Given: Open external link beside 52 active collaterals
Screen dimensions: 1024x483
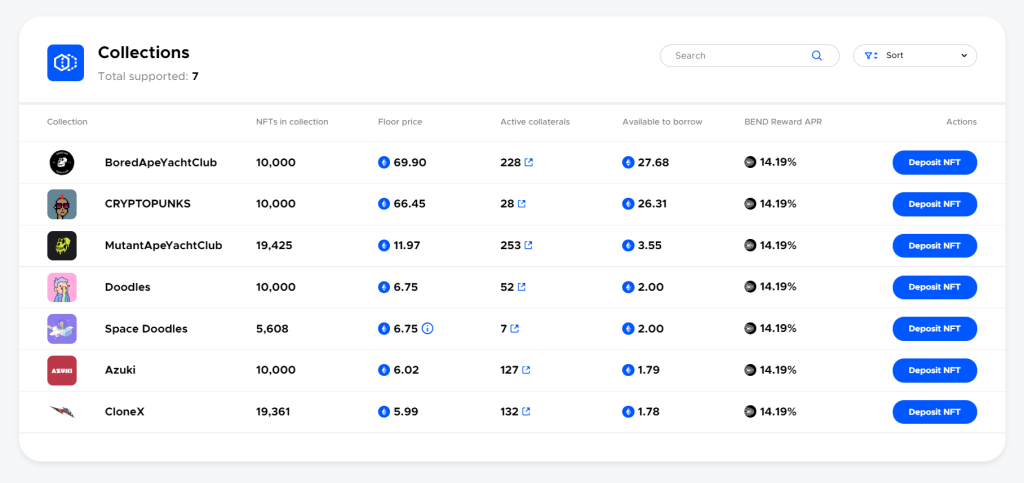Looking at the screenshot, I should 522,287.
